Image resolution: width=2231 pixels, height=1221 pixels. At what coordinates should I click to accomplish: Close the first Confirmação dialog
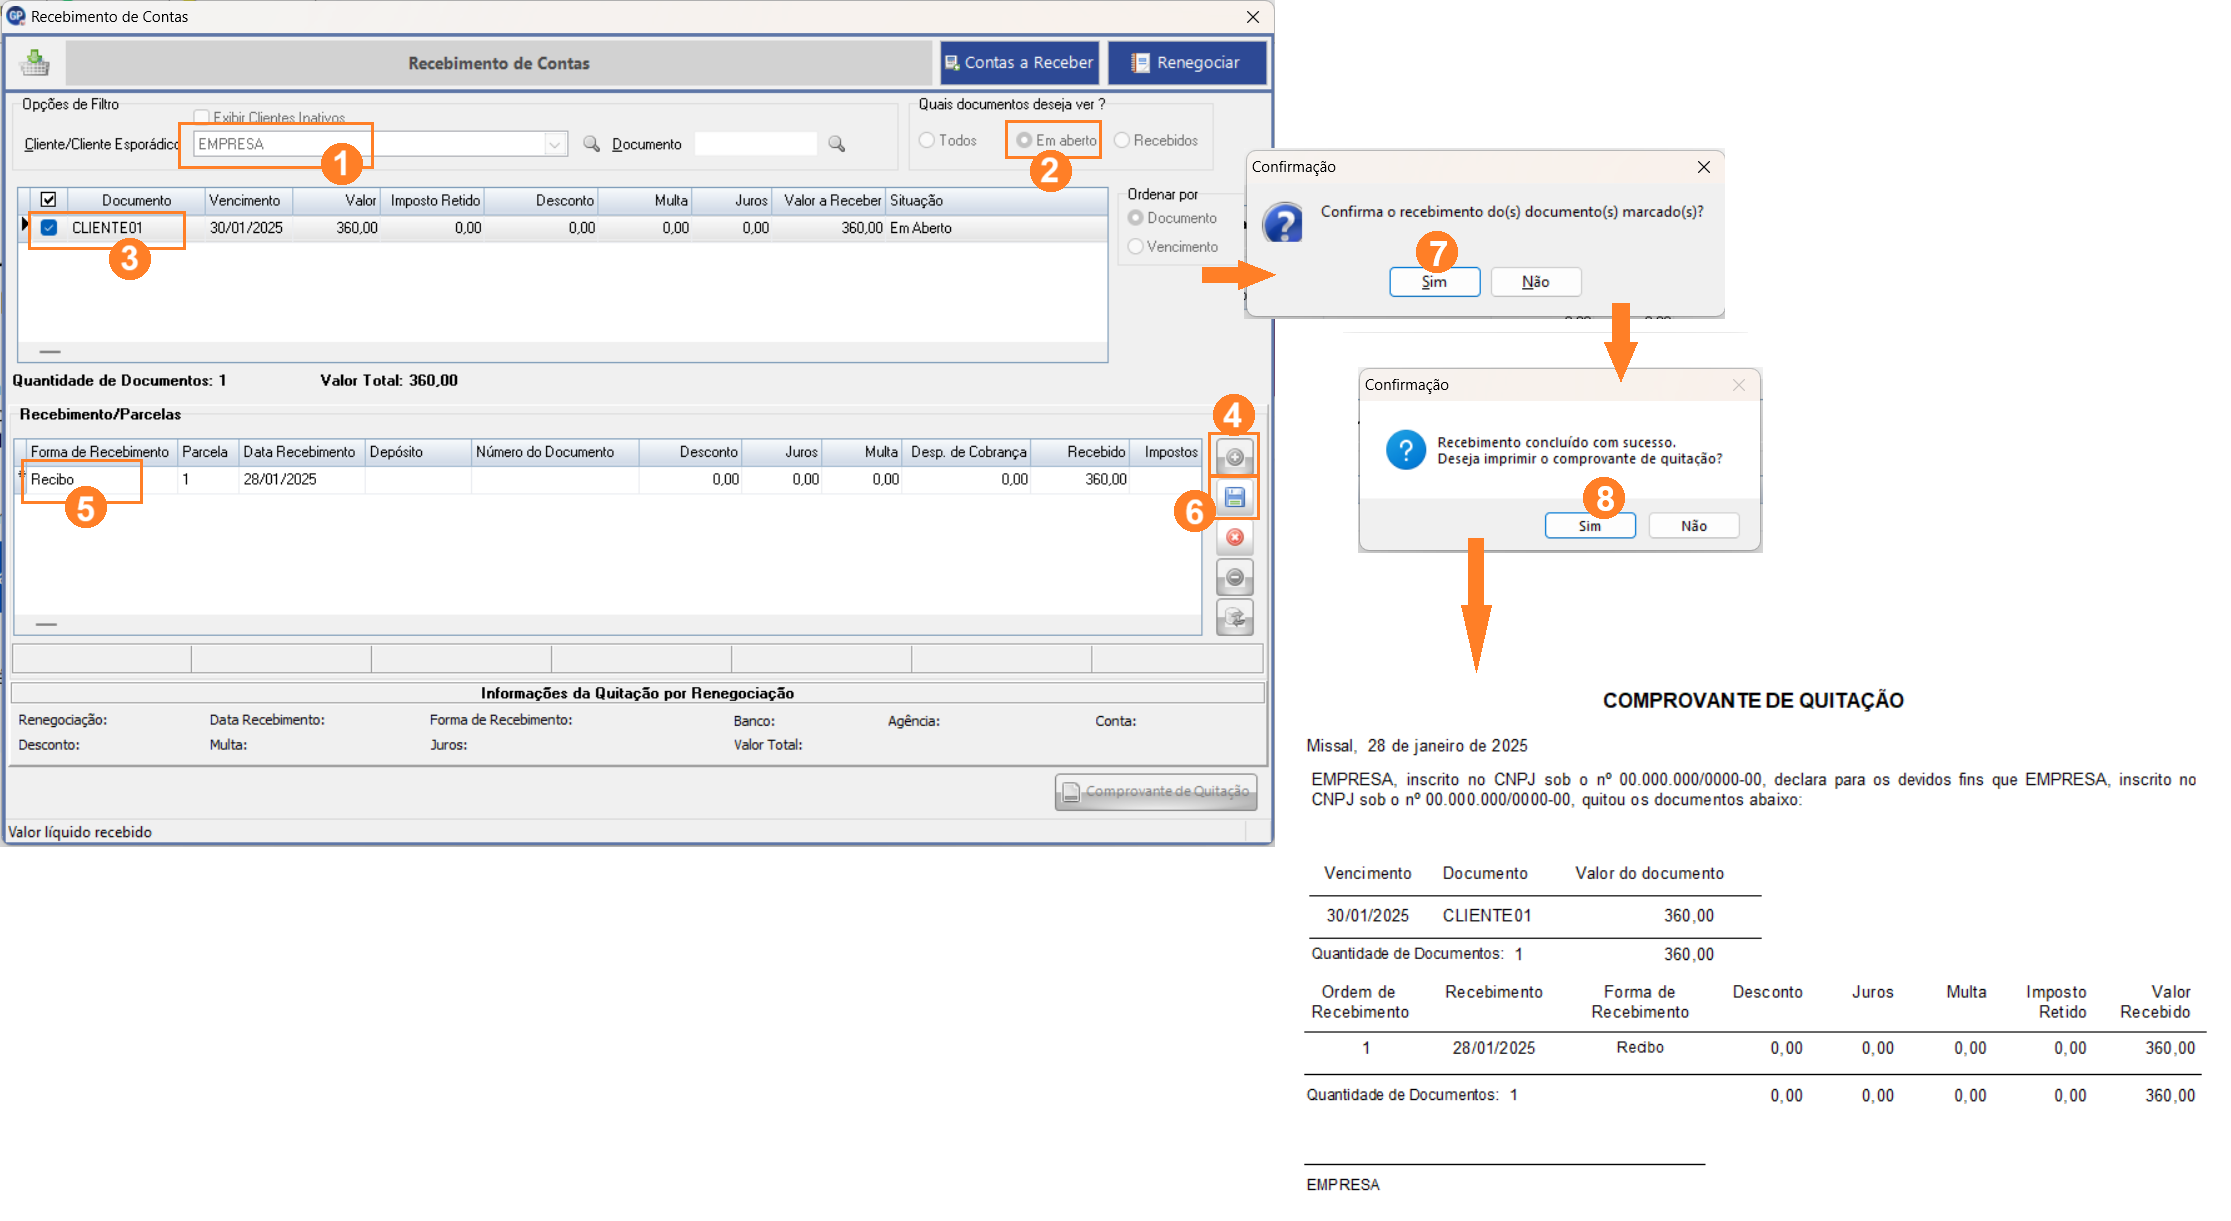(x=1704, y=167)
